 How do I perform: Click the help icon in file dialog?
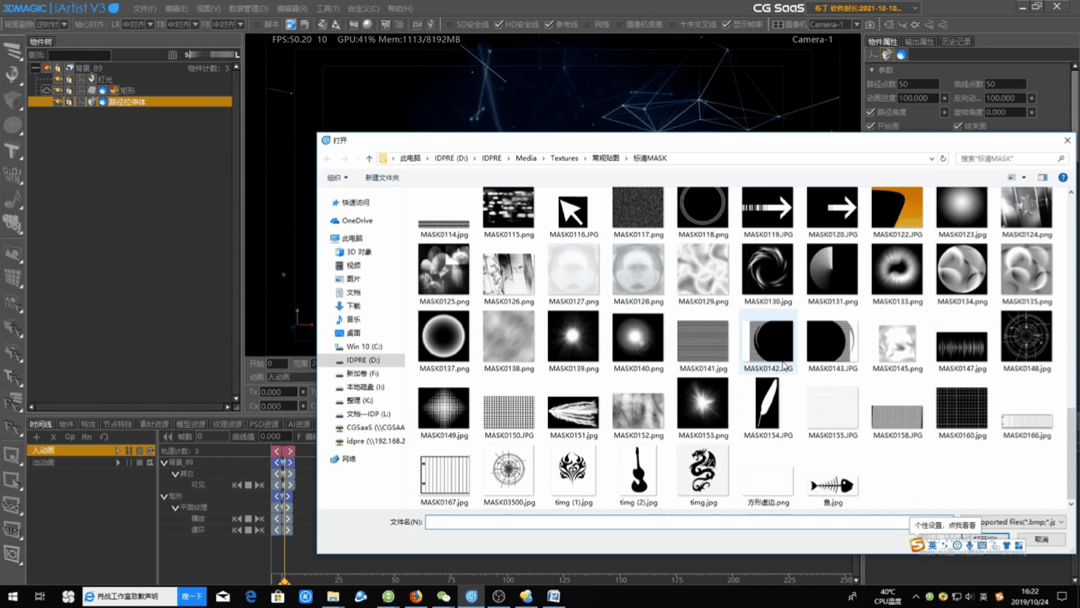click(1062, 178)
